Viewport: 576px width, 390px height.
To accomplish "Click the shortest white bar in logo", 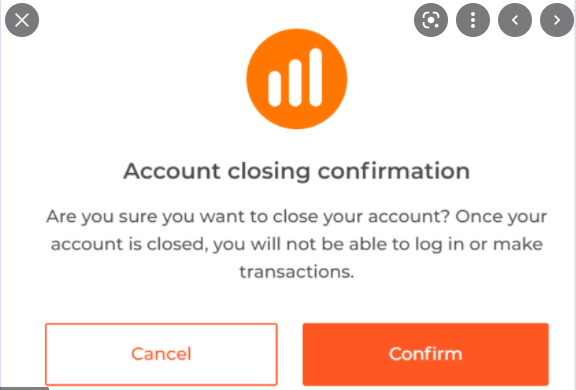I will coord(275,89).
